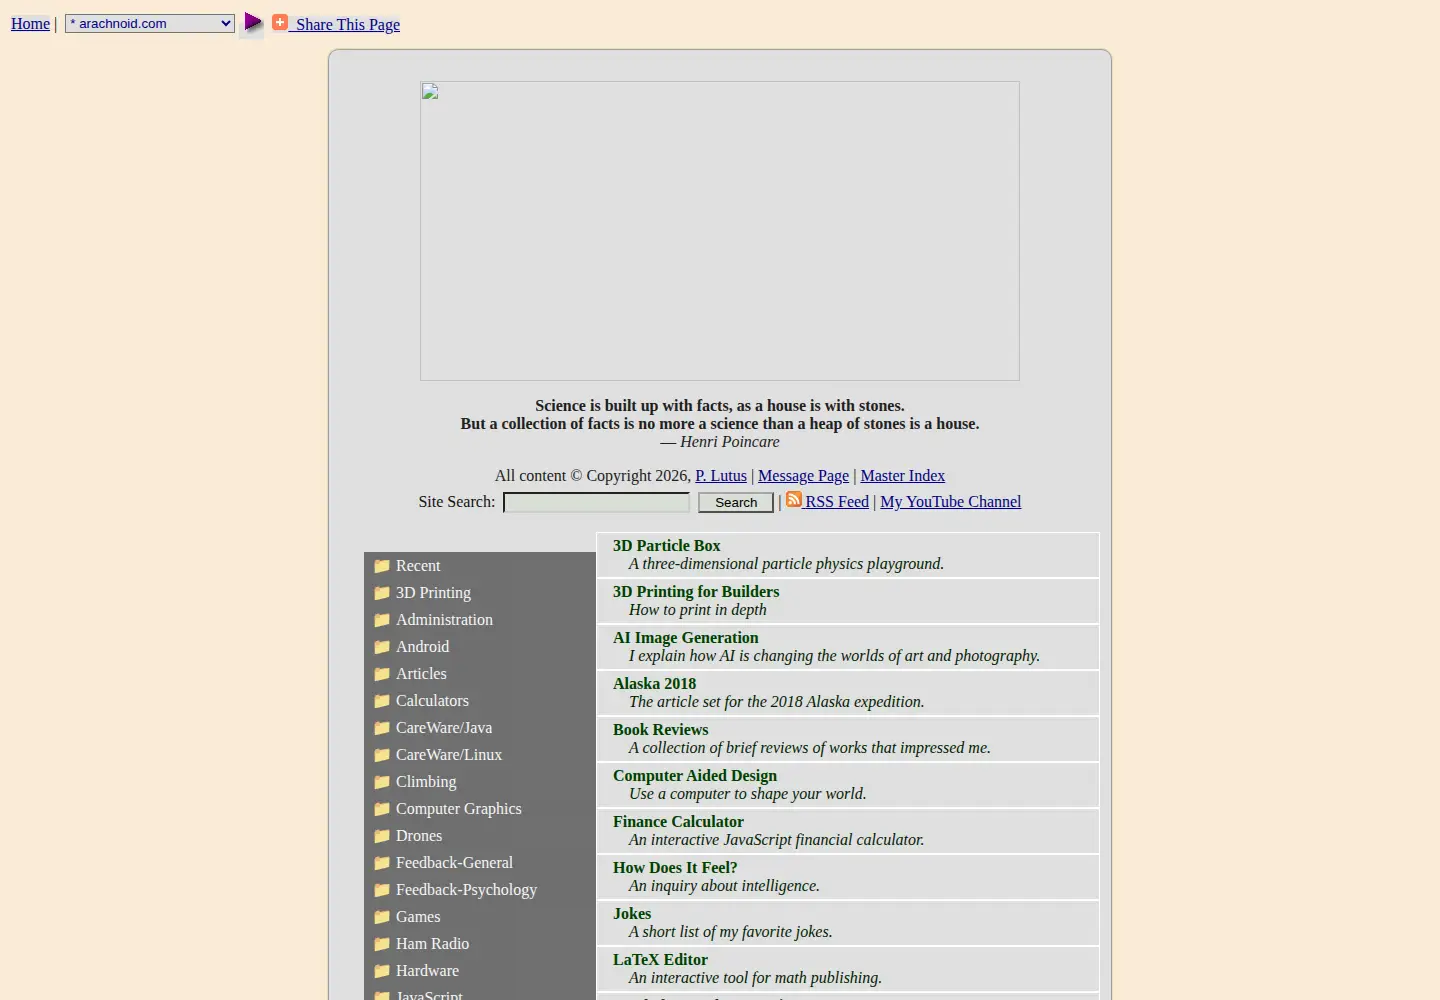Image resolution: width=1440 pixels, height=1000 pixels.
Task: Click the folder icon beside CareWare/Java
Action: [382, 728]
